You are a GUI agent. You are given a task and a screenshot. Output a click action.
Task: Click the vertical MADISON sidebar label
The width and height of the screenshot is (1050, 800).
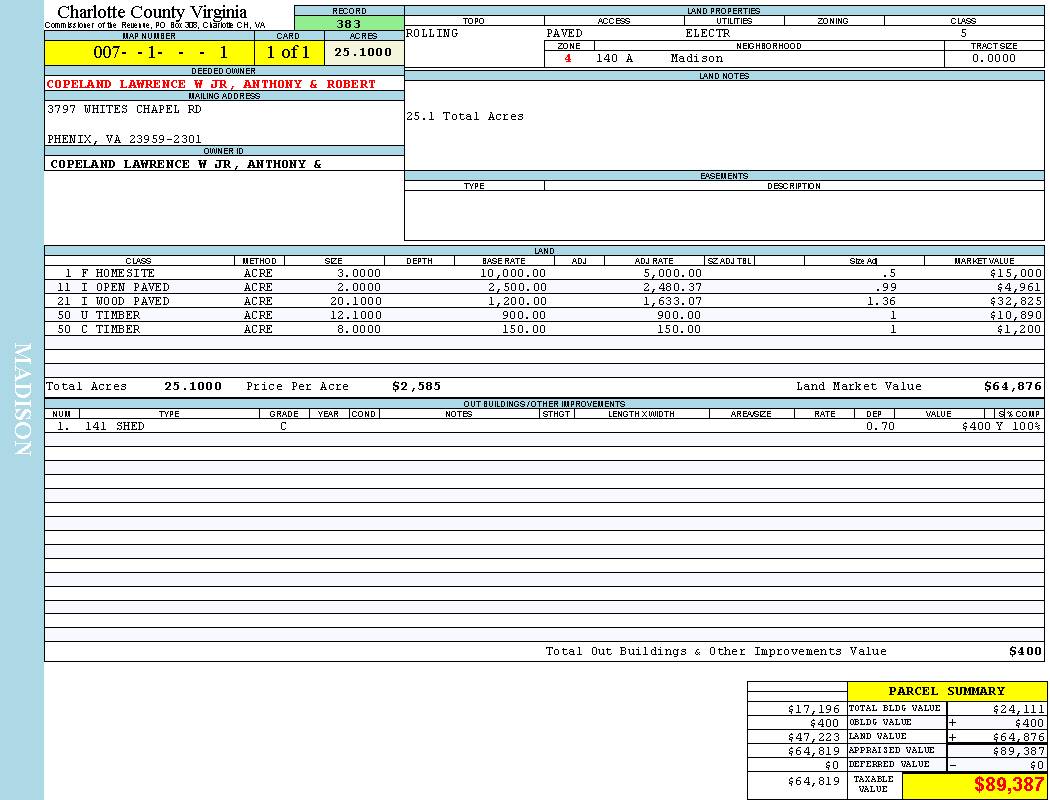pos(22,400)
